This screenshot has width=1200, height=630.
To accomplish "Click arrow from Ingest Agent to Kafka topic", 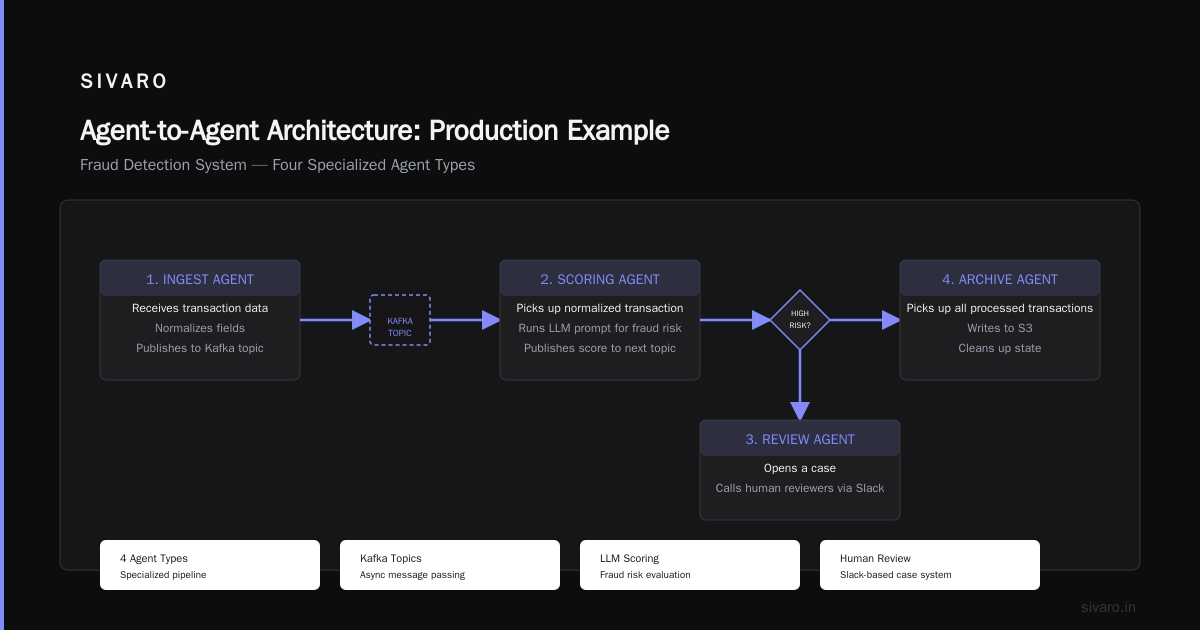I will click(x=335, y=320).
